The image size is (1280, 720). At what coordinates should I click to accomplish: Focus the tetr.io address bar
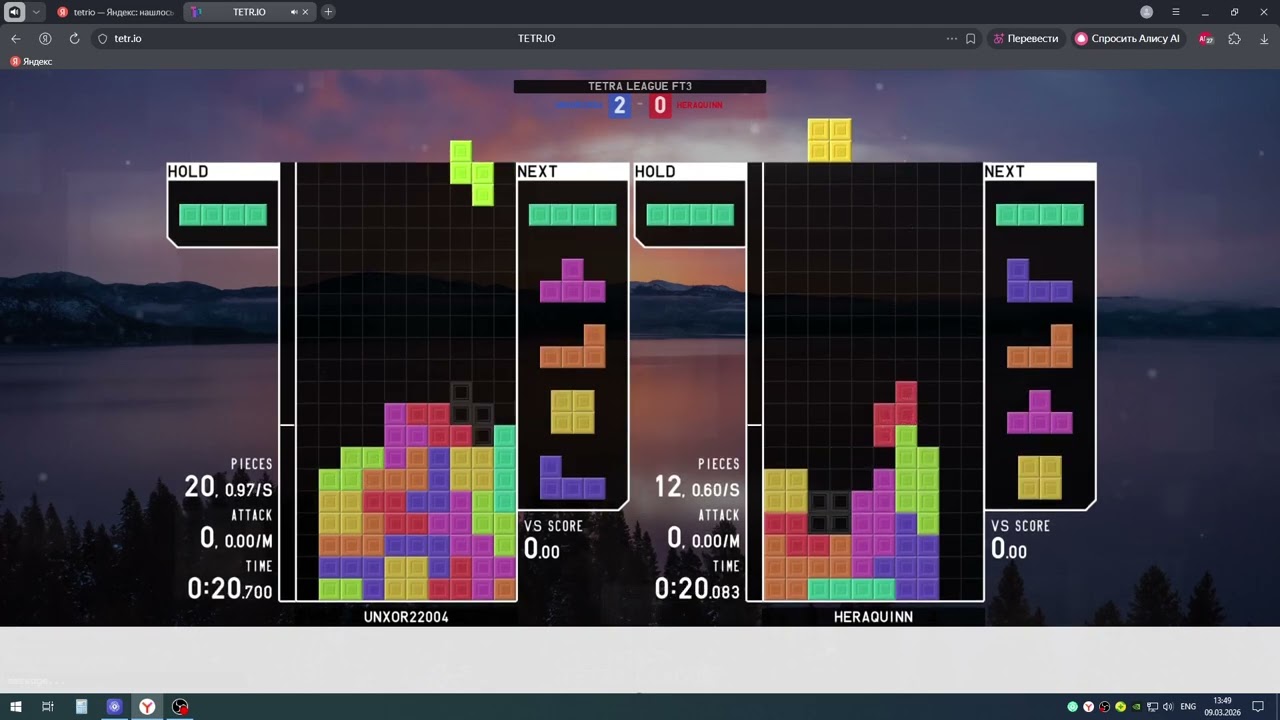(536, 38)
